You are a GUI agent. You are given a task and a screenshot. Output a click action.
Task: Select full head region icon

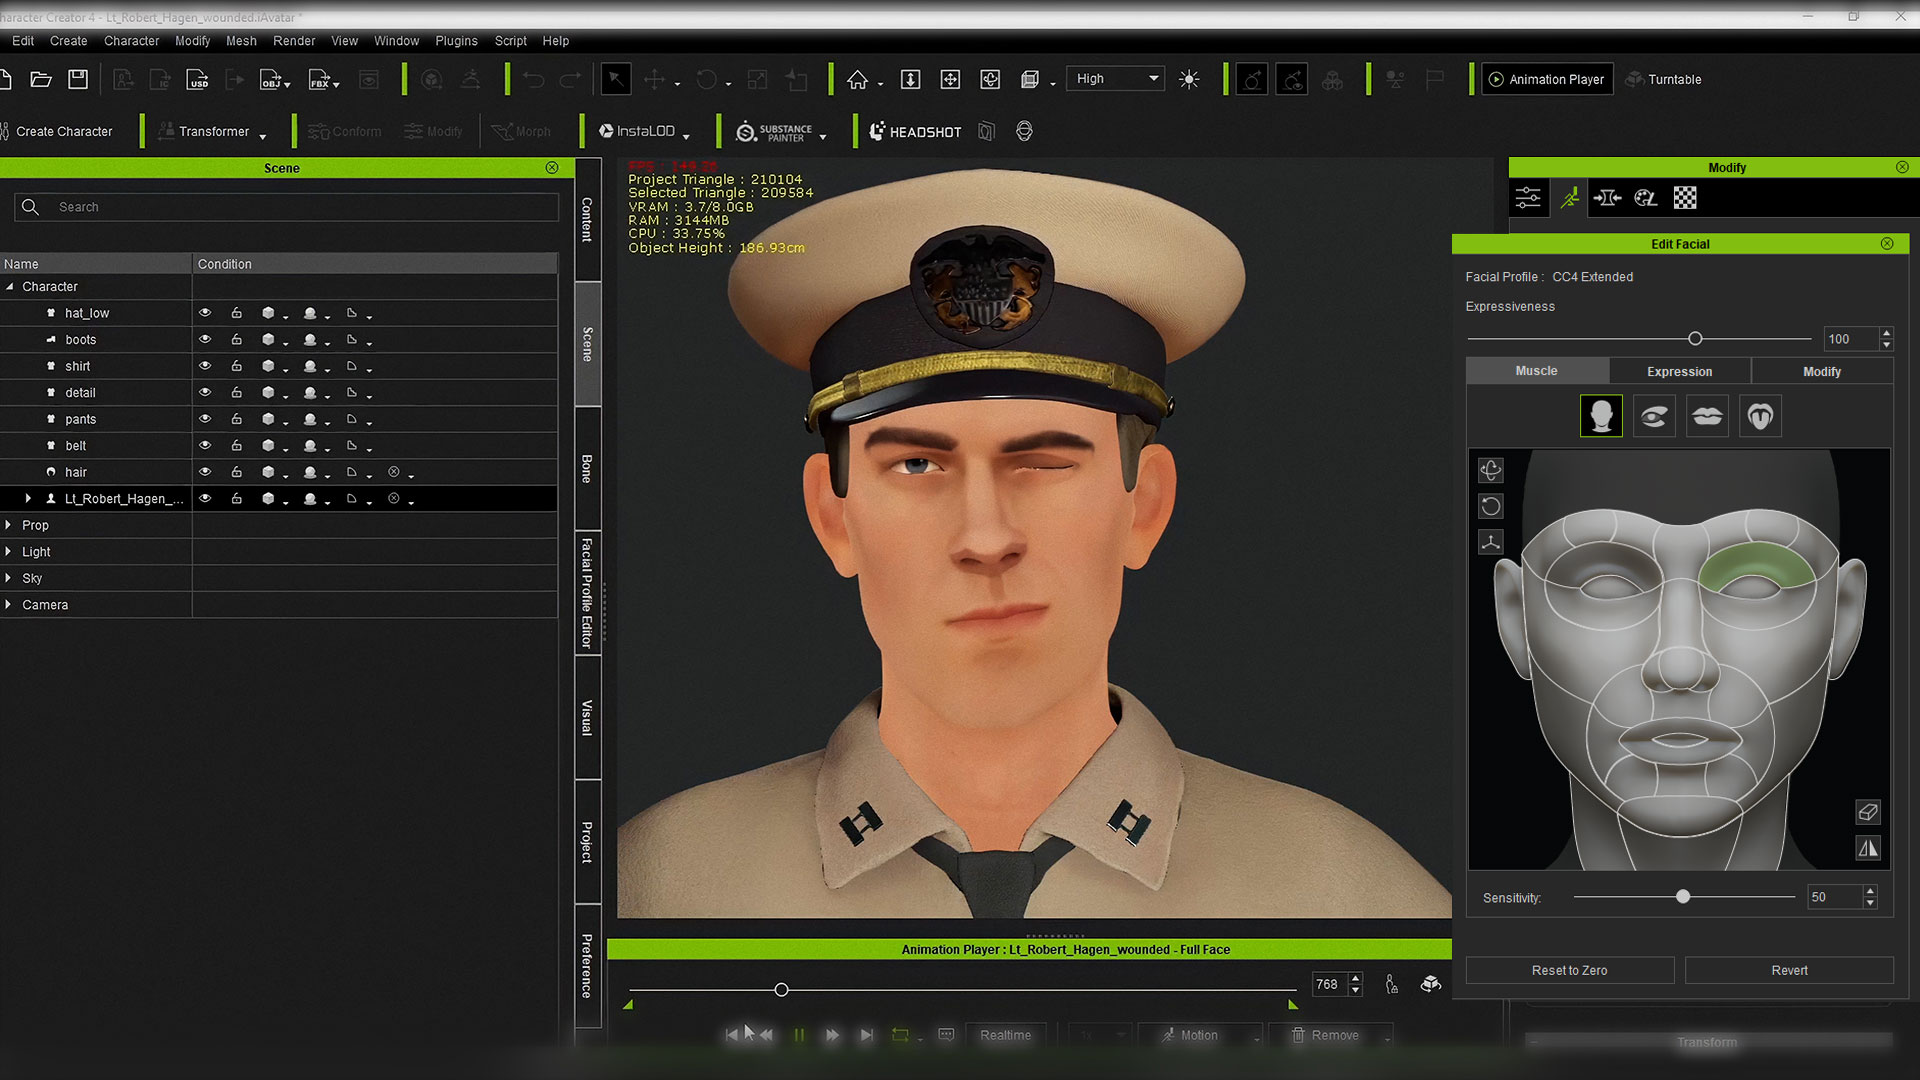(x=1601, y=416)
